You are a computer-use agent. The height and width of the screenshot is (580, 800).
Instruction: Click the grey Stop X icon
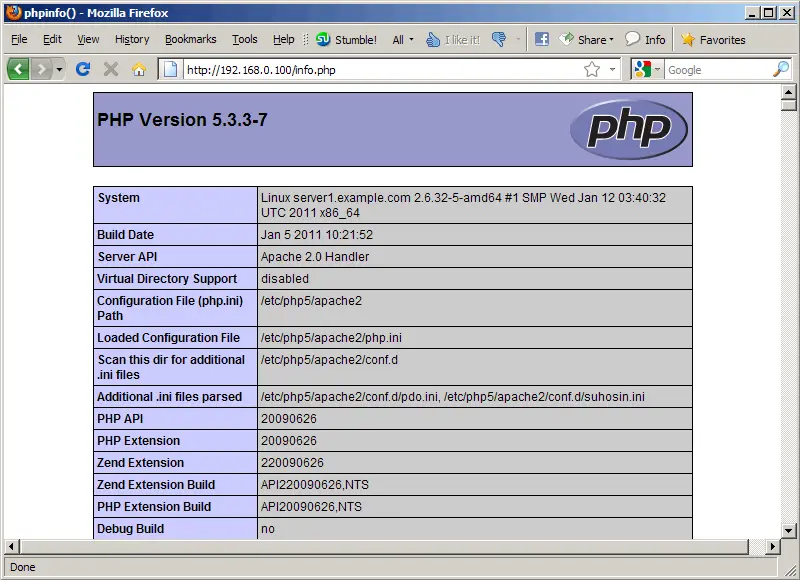point(111,69)
